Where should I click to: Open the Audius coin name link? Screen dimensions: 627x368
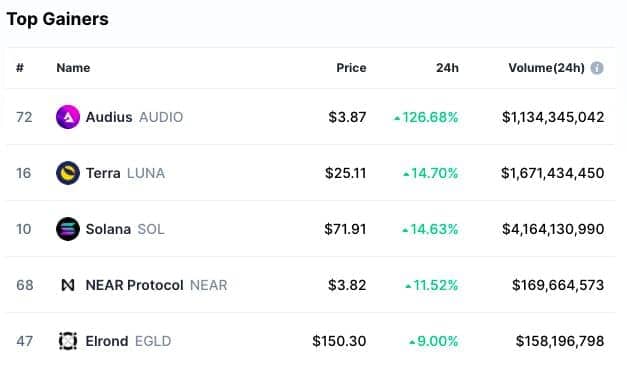(x=109, y=117)
